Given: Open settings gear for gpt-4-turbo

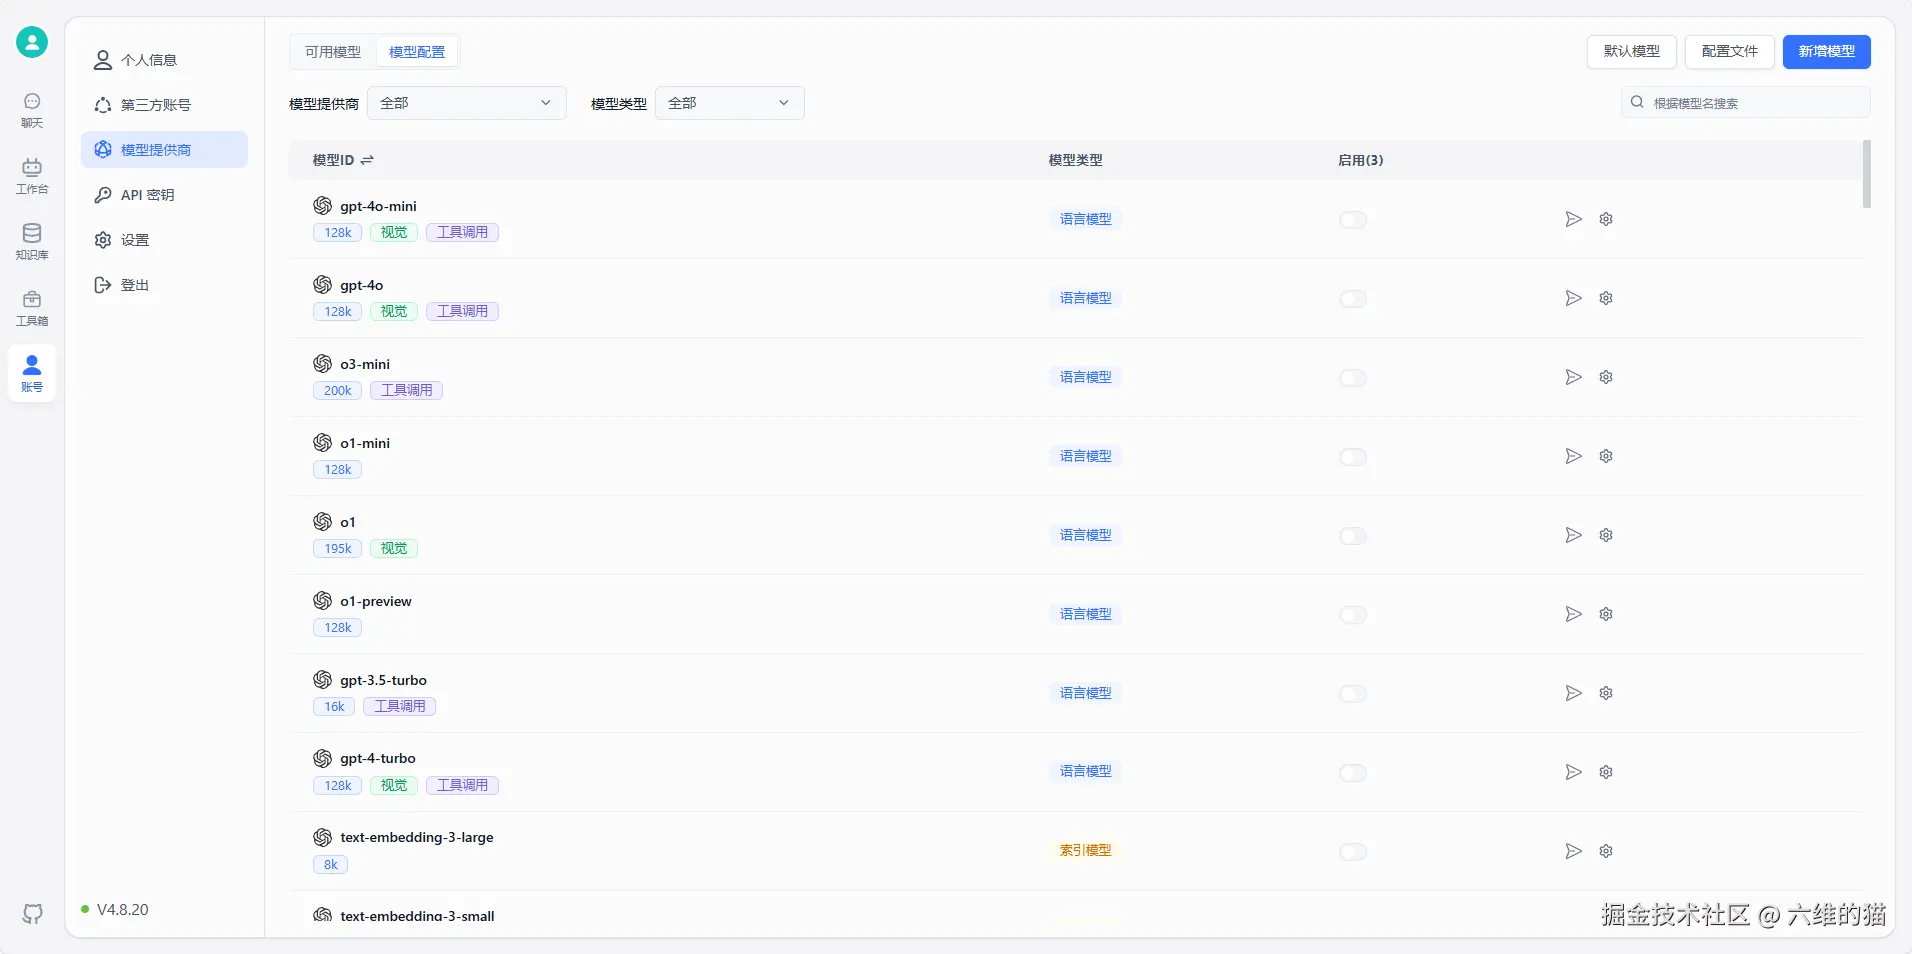Looking at the screenshot, I should coord(1606,772).
